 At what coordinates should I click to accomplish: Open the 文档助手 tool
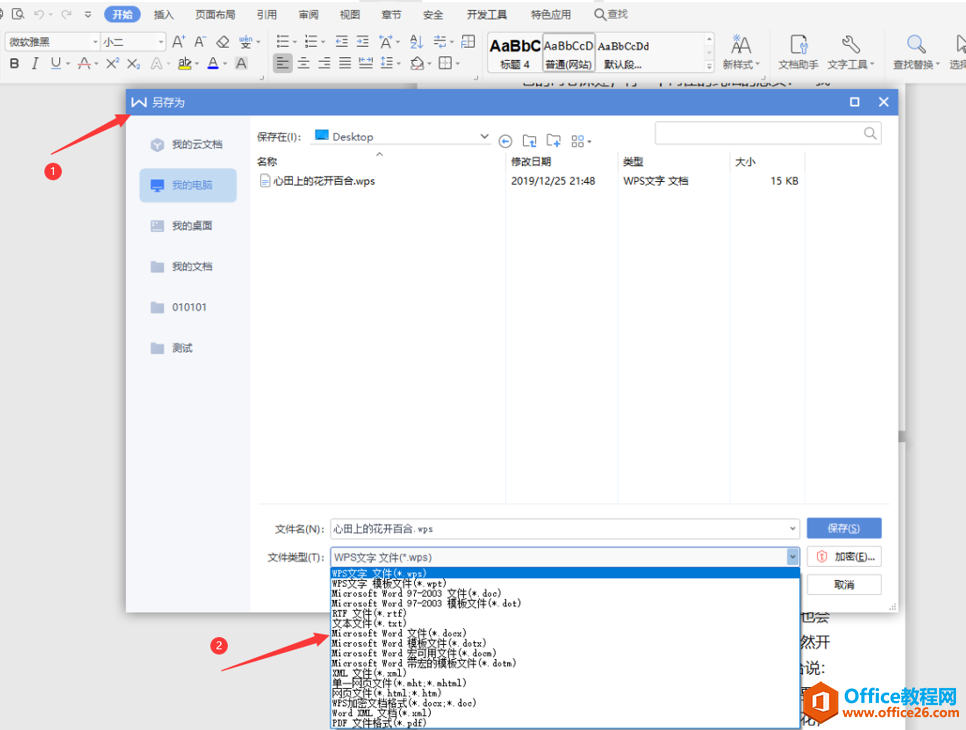click(798, 52)
